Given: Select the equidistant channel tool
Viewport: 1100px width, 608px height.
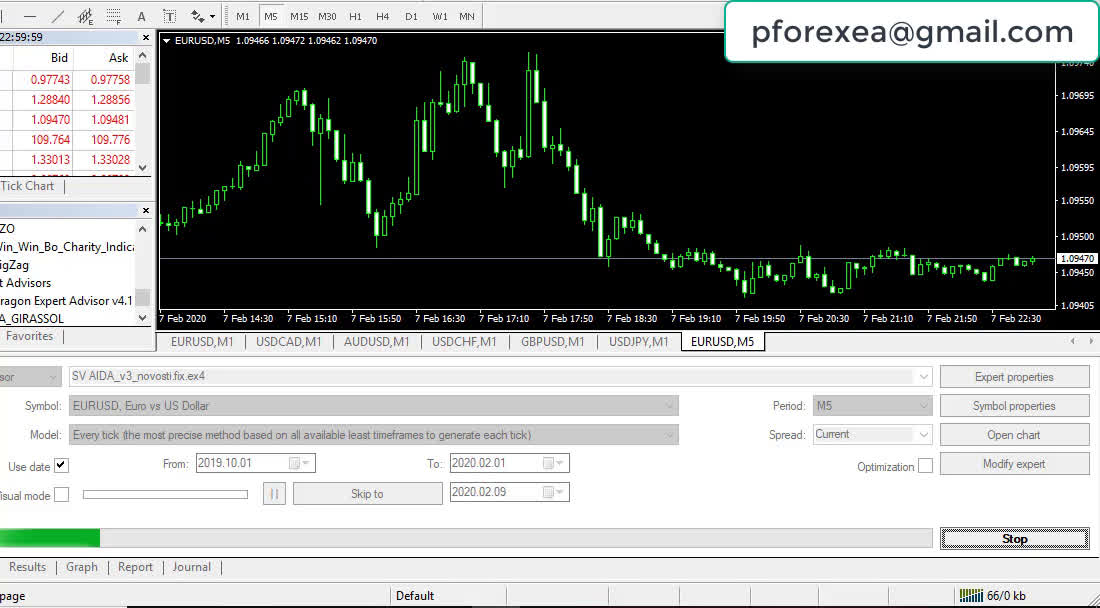Looking at the screenshot, I should click(x=86, y=16).
